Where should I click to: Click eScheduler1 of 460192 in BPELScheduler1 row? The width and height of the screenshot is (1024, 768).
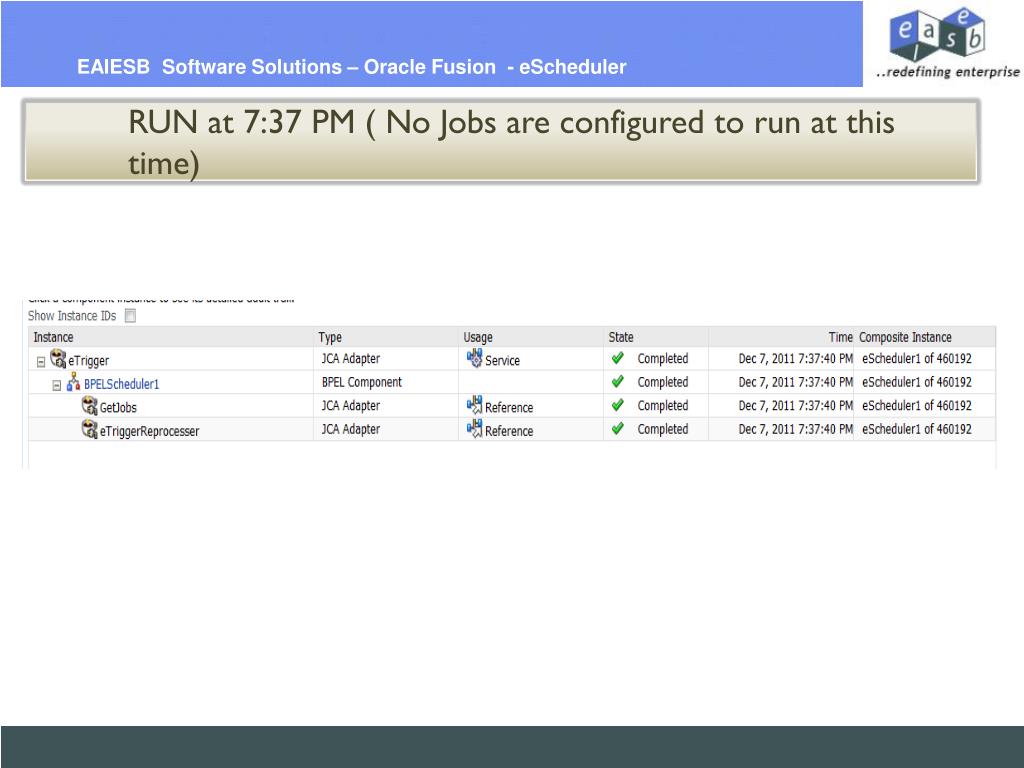pyautogui.click(x=917, y=382)
